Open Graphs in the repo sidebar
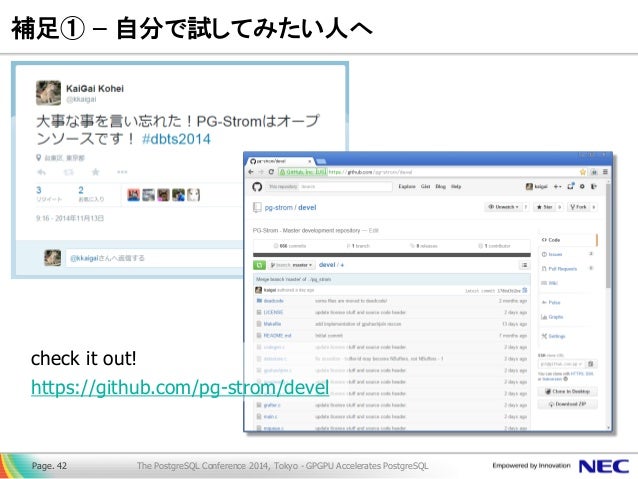638x479 pixels. [553, 317]
